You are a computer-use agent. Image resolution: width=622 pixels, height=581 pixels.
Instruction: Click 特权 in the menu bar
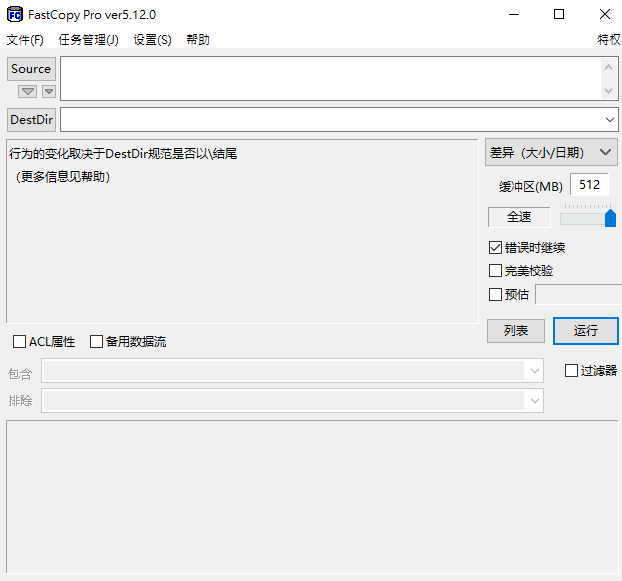609,40
